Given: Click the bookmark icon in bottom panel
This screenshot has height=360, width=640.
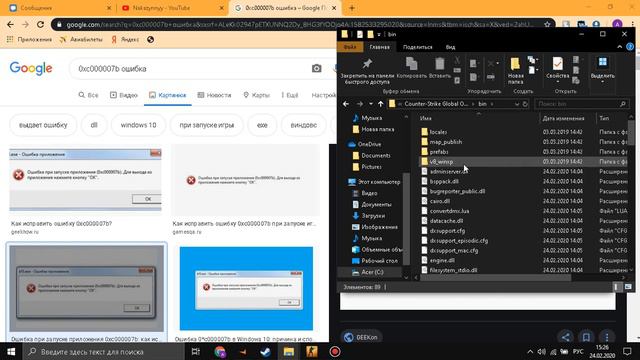Looking at the screenshot, I should click(x=586, y=337).
